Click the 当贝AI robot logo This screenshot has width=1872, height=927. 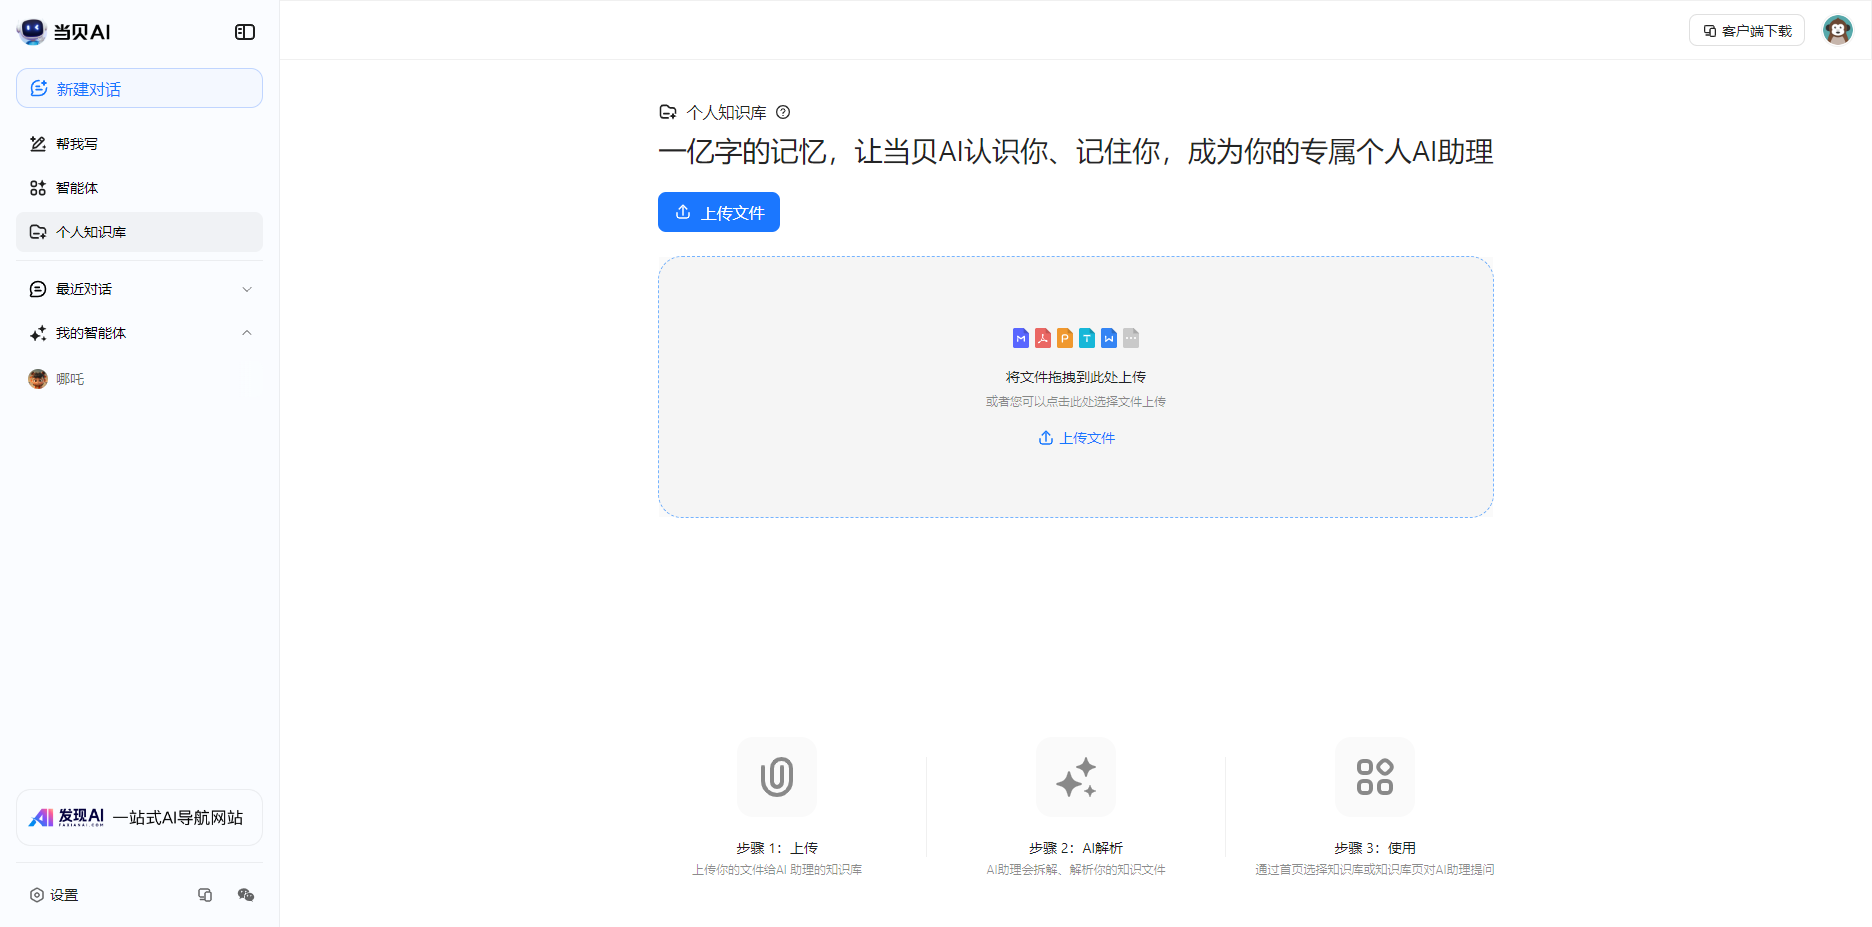pos(32,32)
